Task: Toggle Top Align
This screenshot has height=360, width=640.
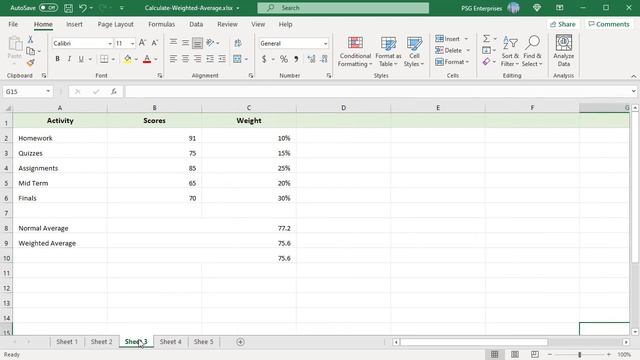Action: tap(173, 42)
